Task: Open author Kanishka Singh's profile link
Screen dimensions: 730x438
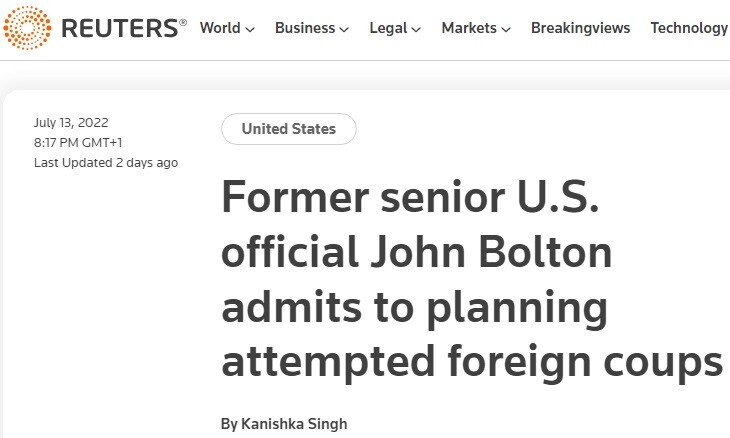Action: click(284, 424)
